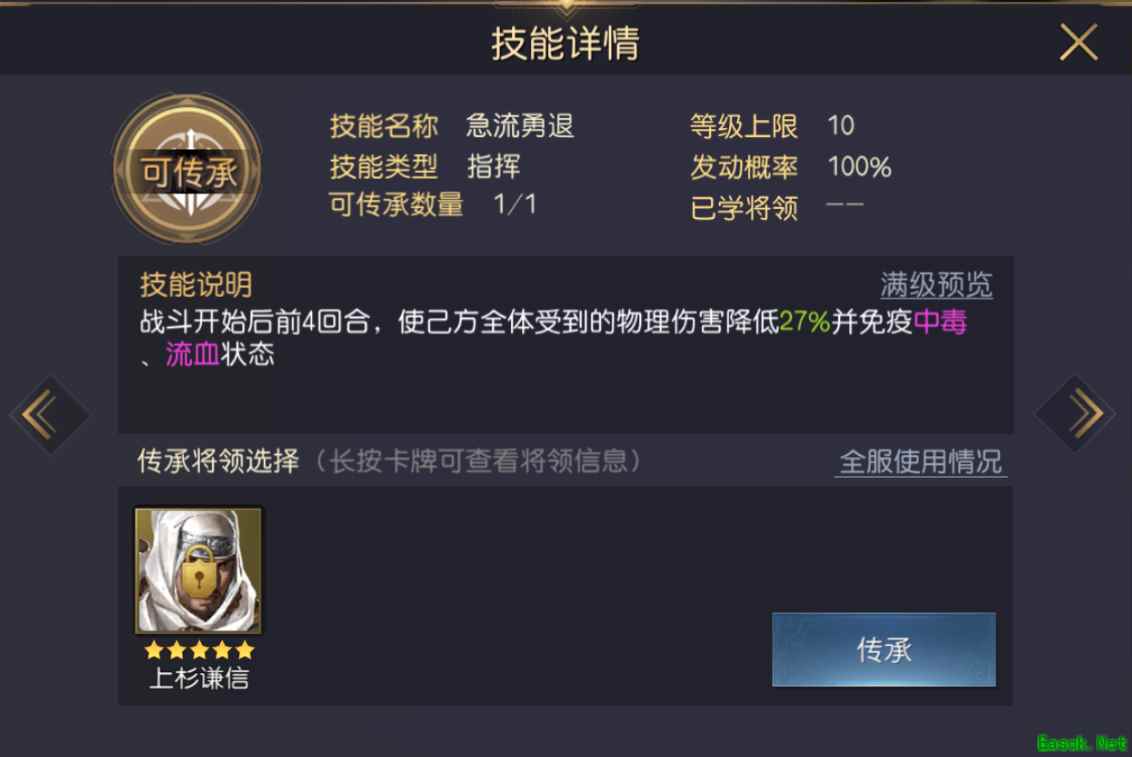Go to next skill with right arrow
1132x757 pixels.
tap(1077, 413)
